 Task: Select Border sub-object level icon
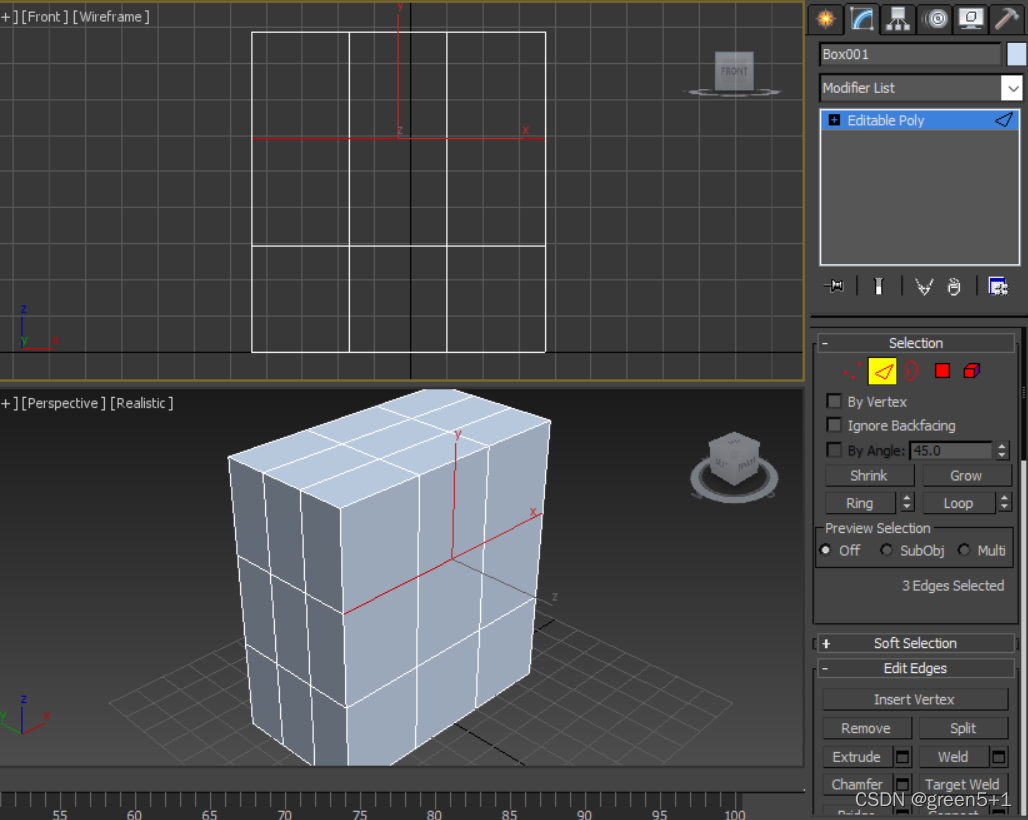[x=911, y=372]
